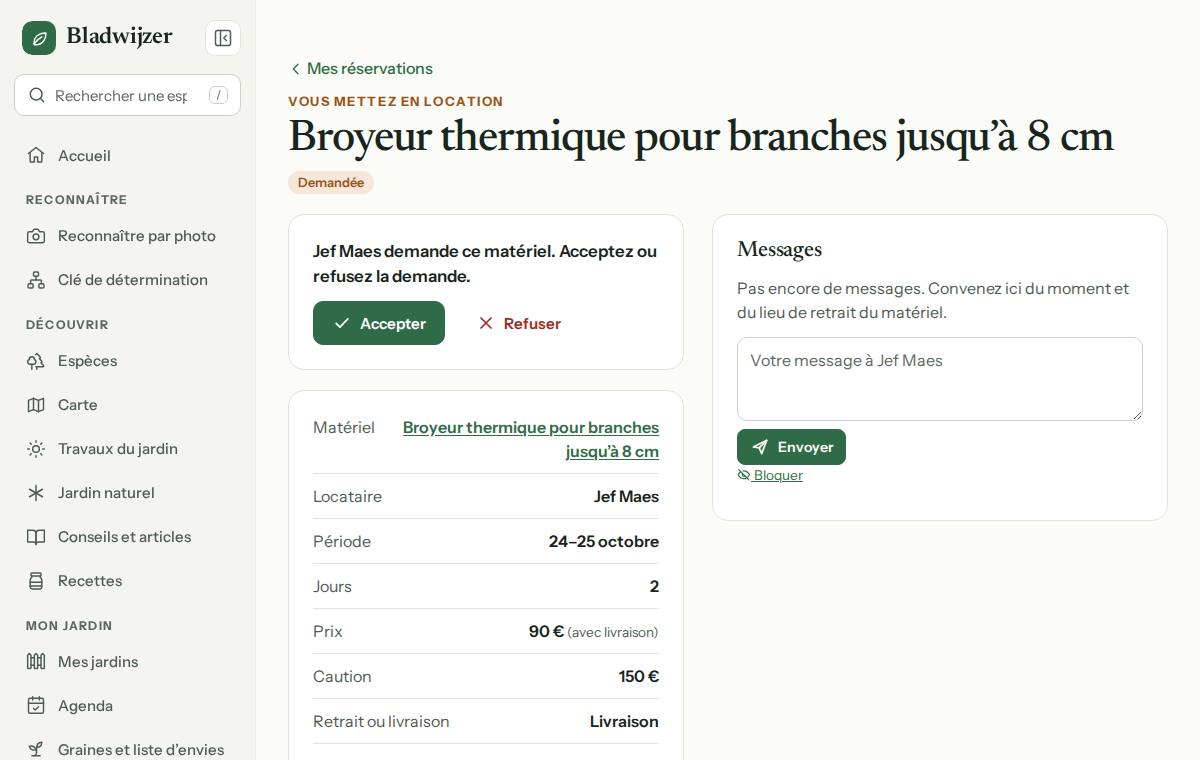Click the crossed-eye icon beside Bloquer
The width and height of the screenshot is (1200, 760).
[x=744, y=475]
